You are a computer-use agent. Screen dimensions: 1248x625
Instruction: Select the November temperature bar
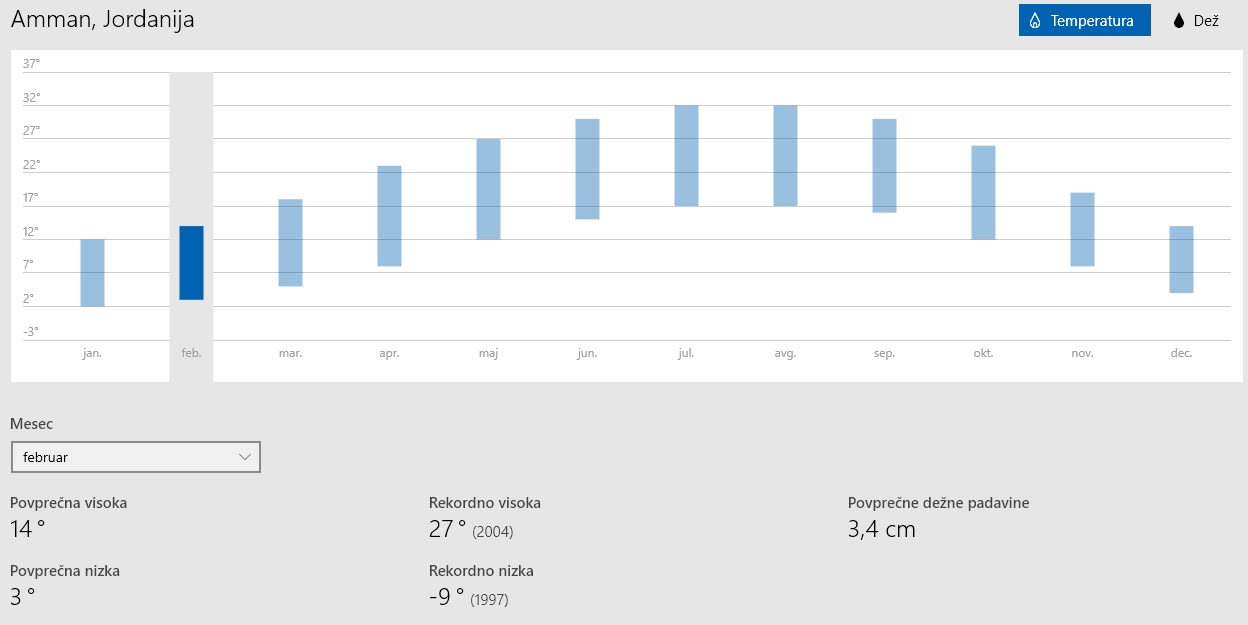point(1082,229)
